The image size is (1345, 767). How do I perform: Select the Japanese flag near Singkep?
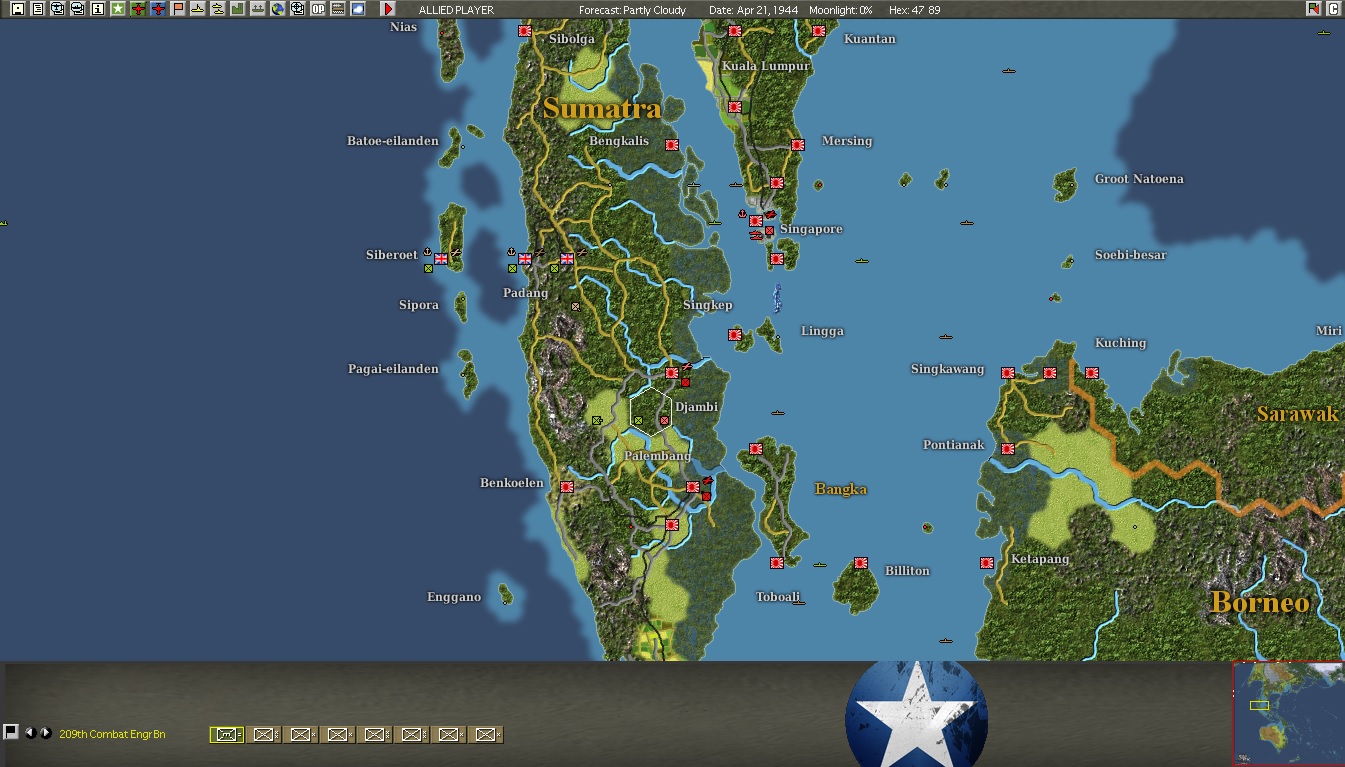point(735,335)
